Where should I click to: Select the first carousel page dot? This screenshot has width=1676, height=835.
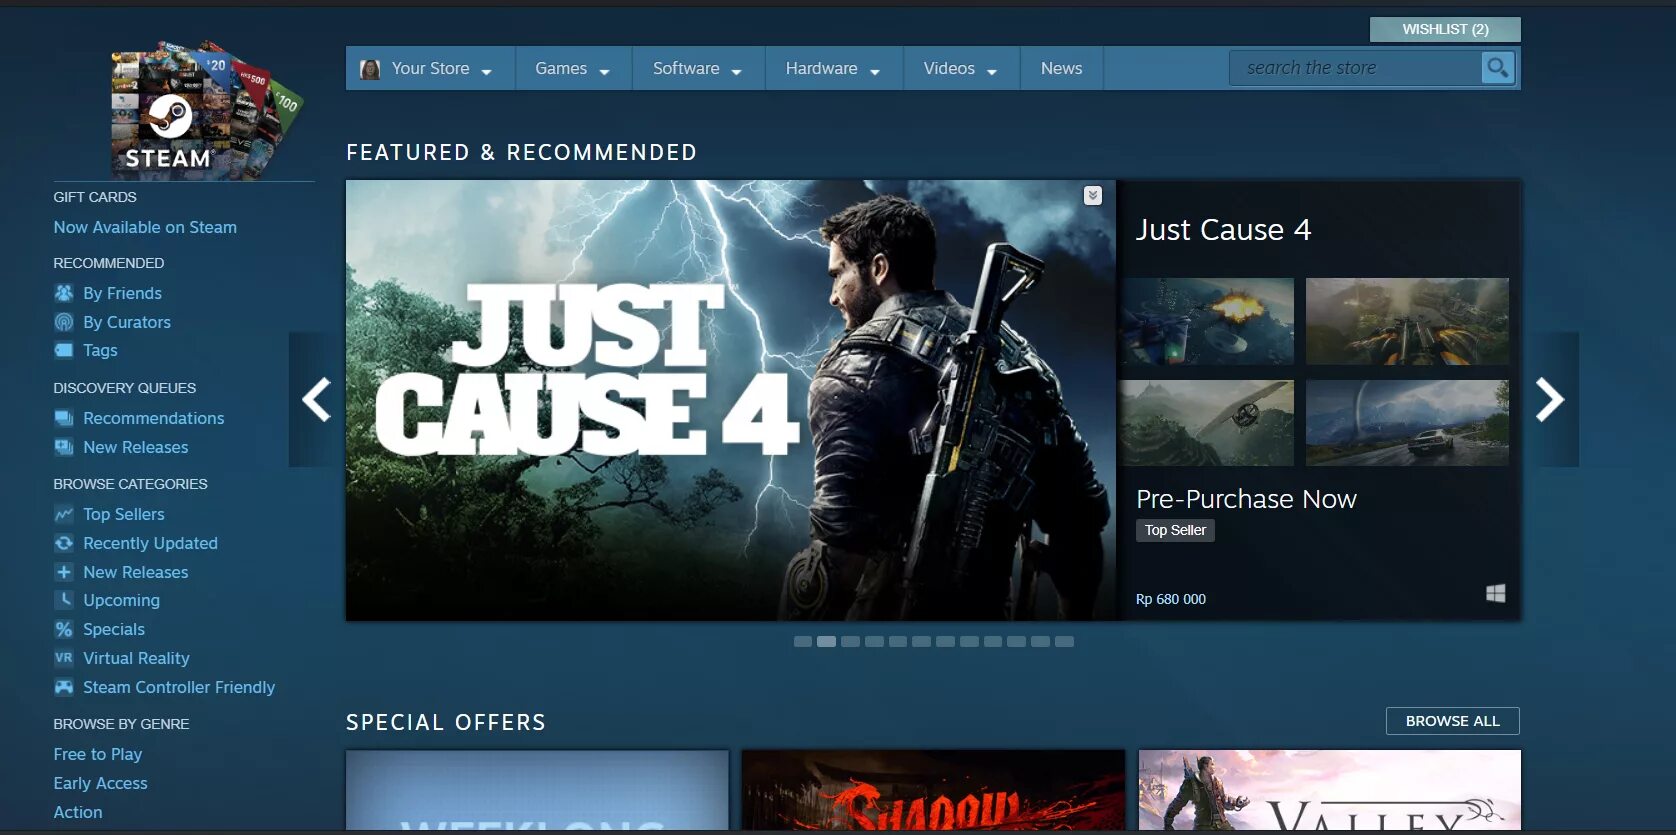point(803,641)
